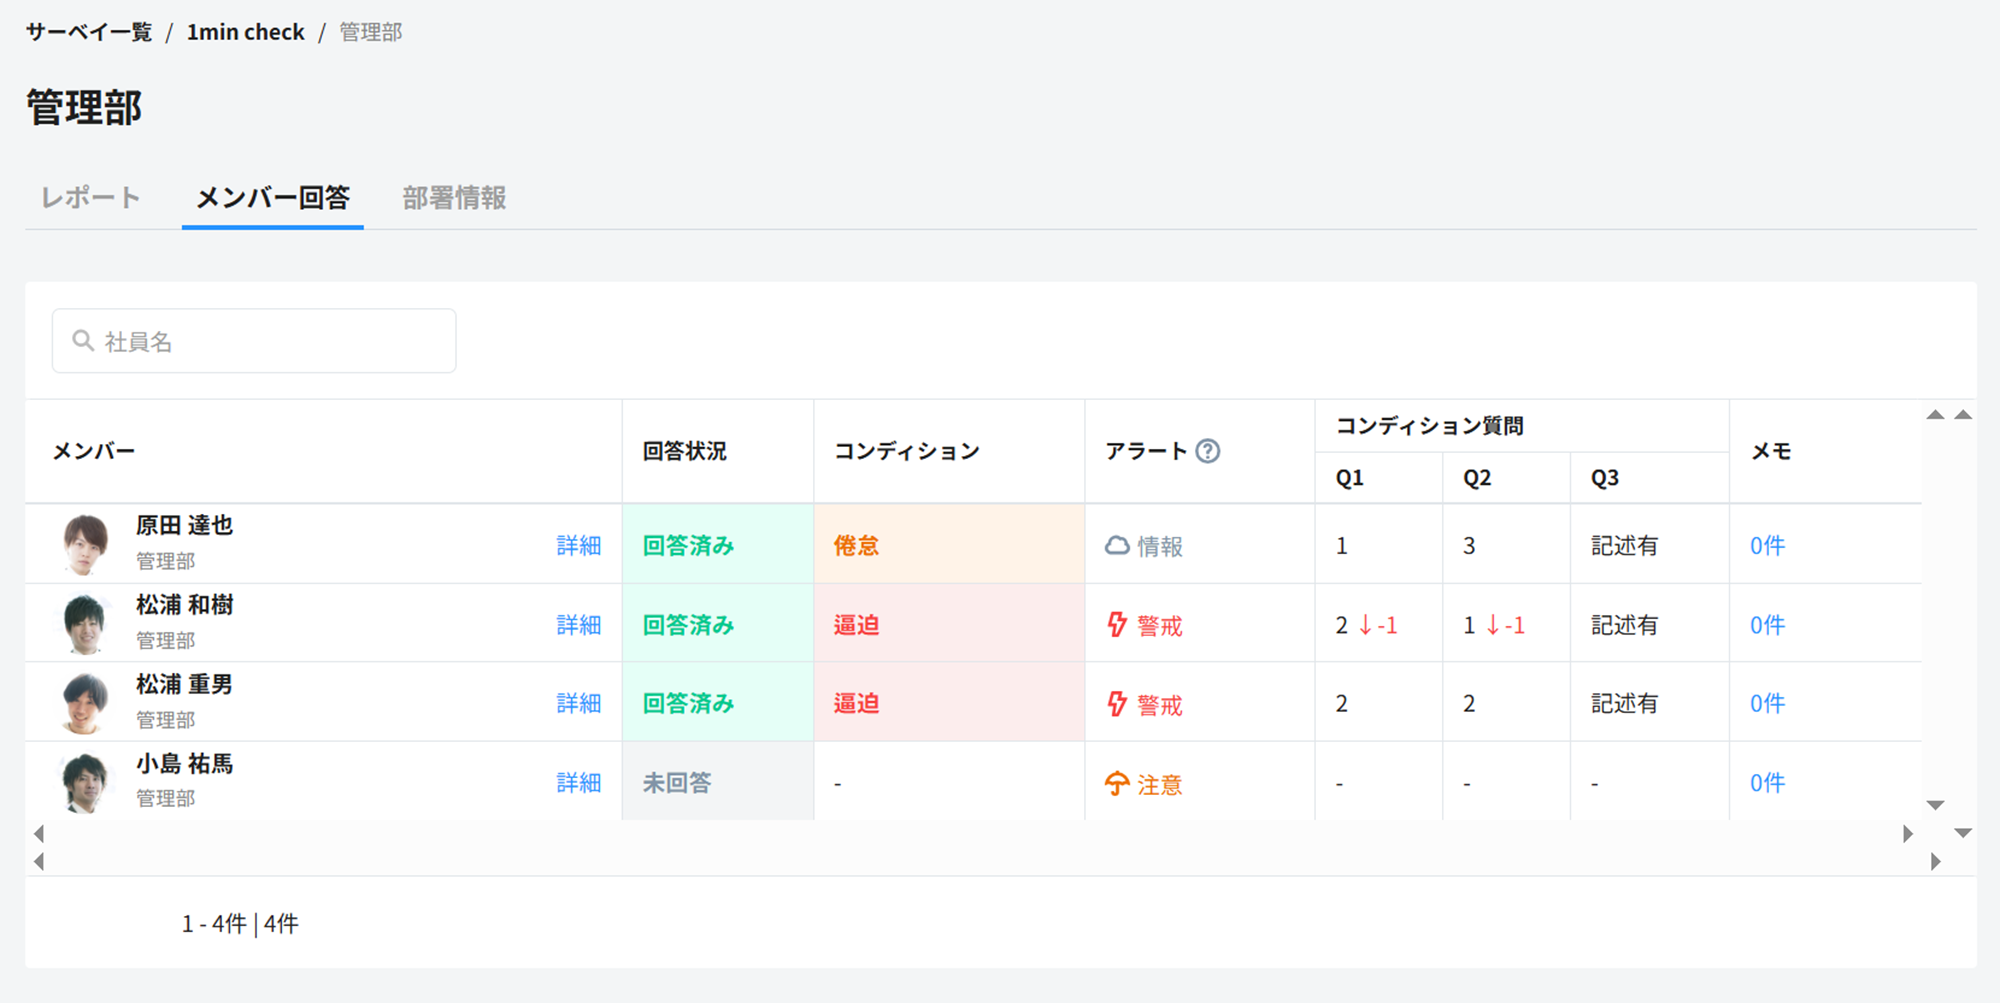
Task: Select the メンバー回答 tab
Action: [272, 198]
